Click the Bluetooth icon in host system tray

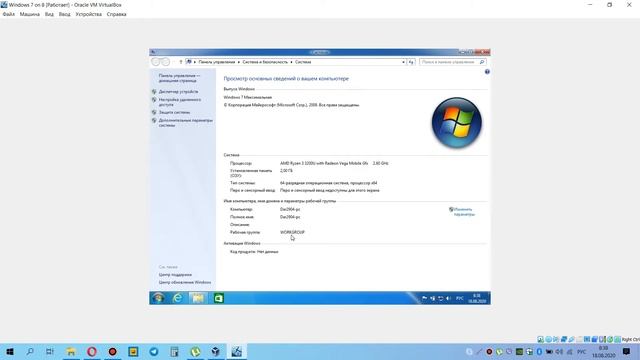[x=539, y=351]
